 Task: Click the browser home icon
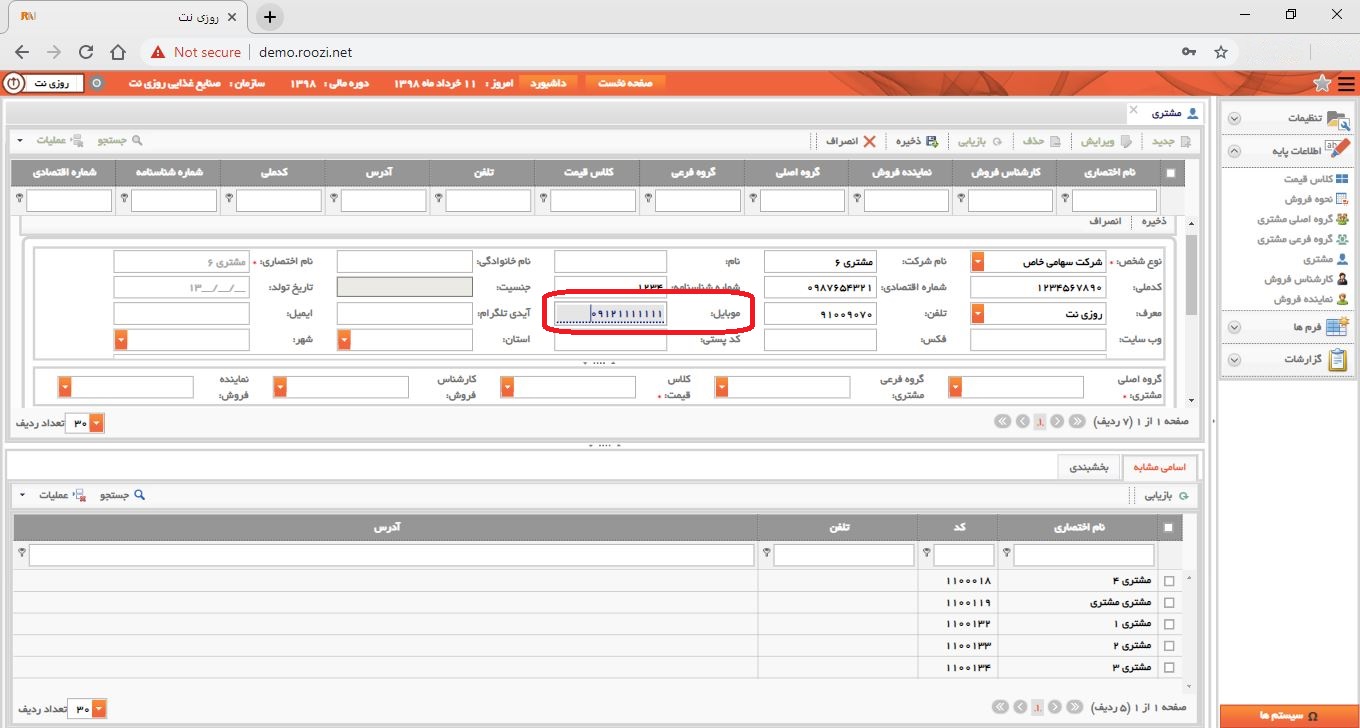118,52
